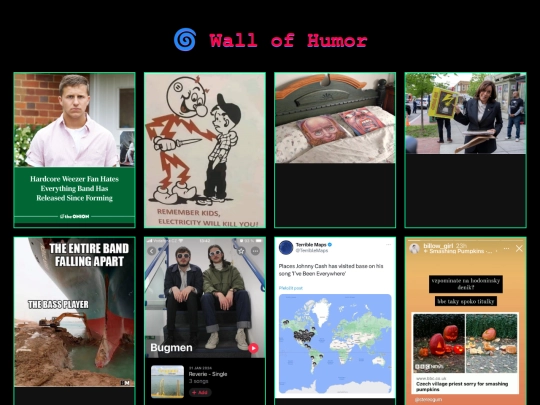Image resolution: width=540 pixels, height=405 pixels.
Task: Click the Bugmen artist name text
Action: (171, 347)
